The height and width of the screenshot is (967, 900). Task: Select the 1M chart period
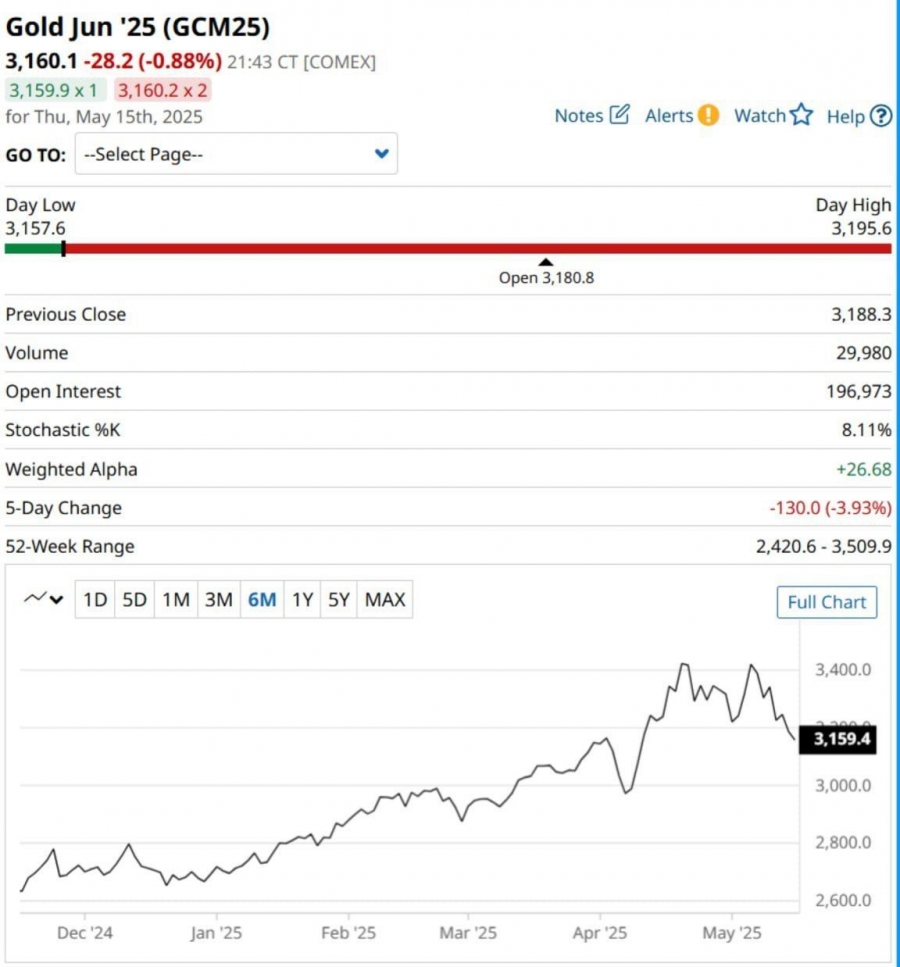[x=176, y=599]
